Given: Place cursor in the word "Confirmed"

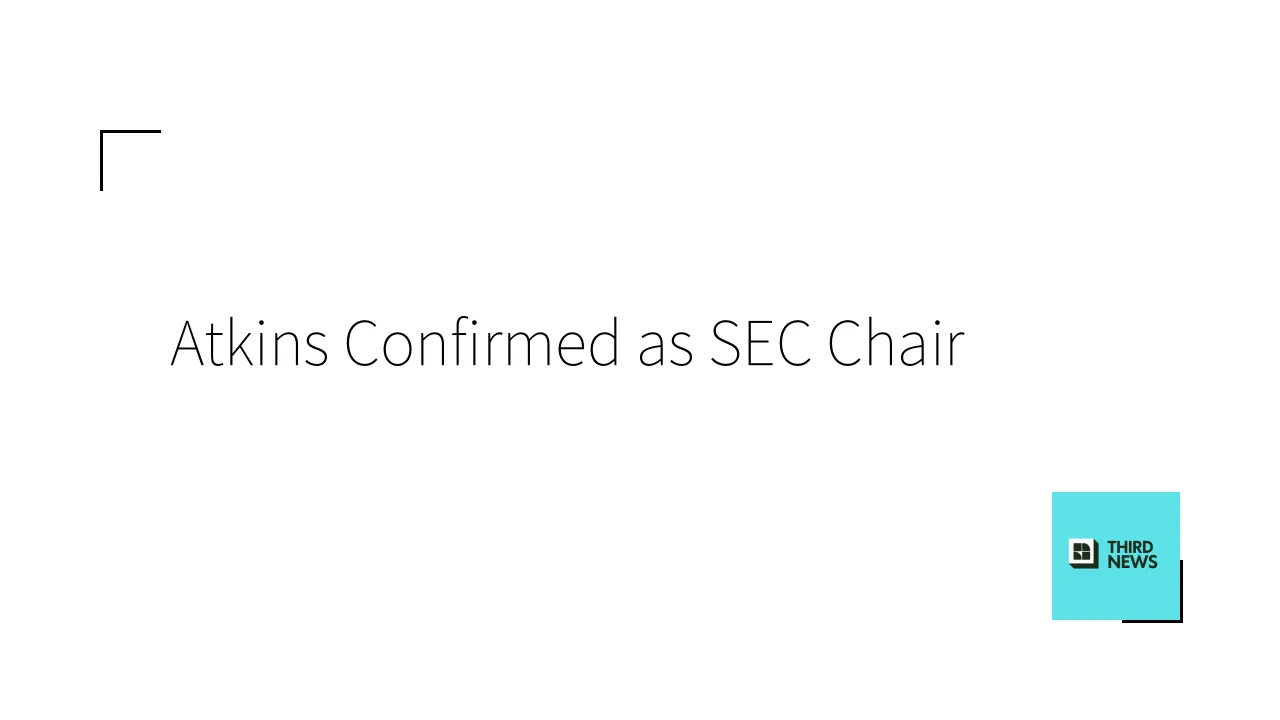Looking at the screenshot, I should point(482,343).
